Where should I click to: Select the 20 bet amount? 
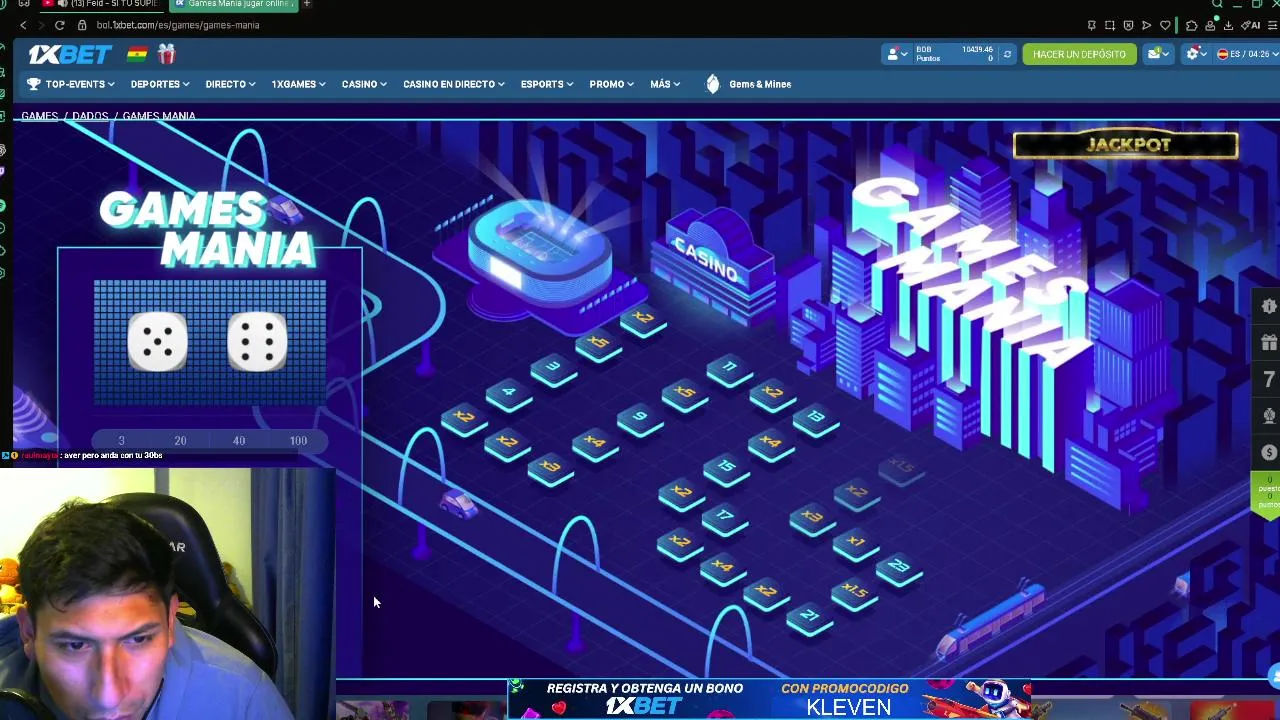(180, 440)
